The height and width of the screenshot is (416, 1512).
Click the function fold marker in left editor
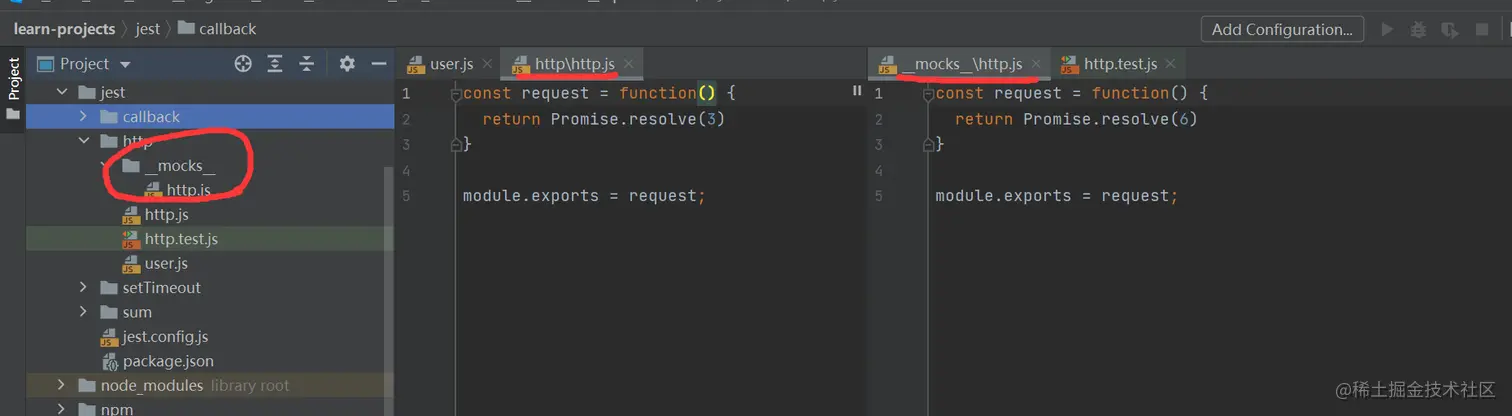[455, 93]
